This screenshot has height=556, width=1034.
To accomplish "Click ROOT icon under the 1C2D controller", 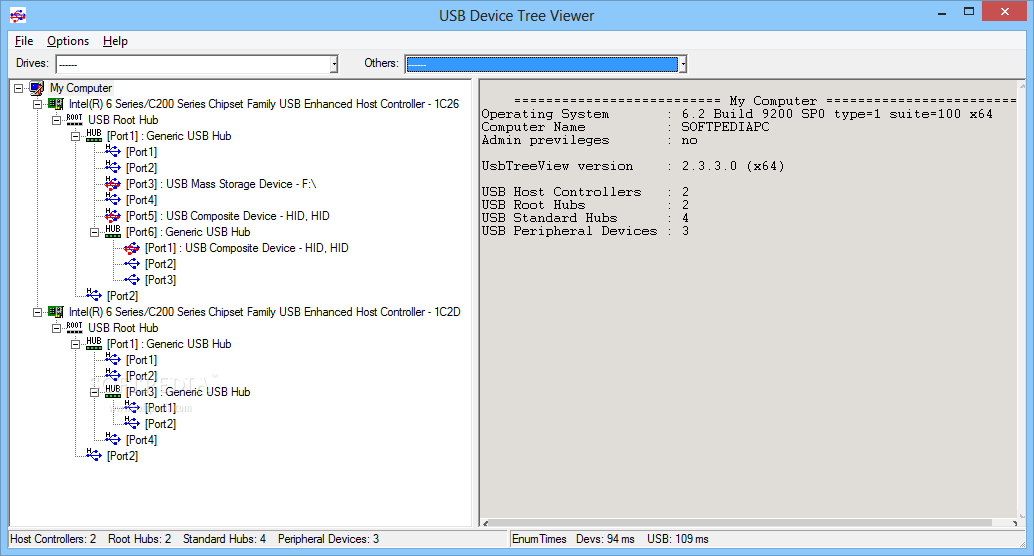I will tap(75, 327).
